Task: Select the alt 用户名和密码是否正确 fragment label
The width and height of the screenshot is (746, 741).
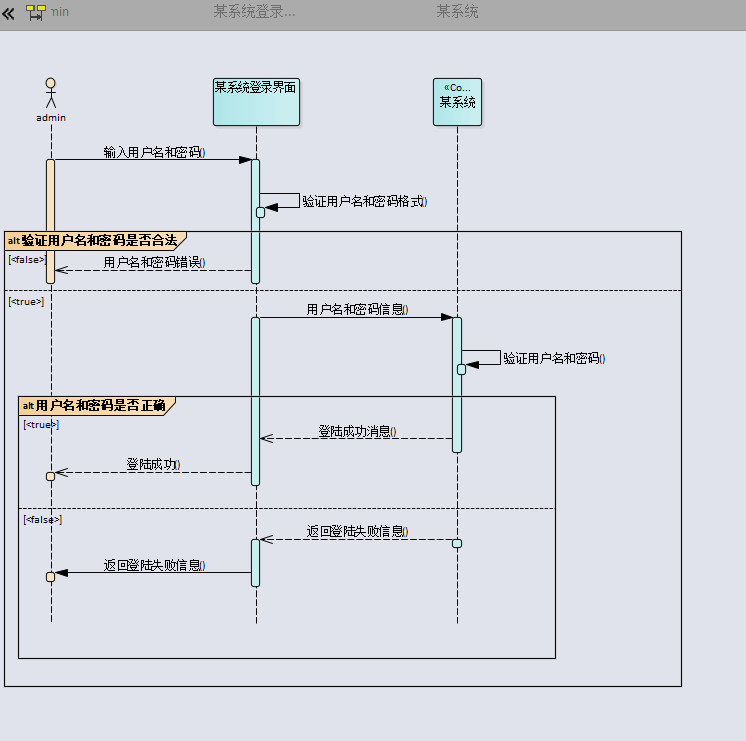Action: pyautogui.click(x=97, y=405)
